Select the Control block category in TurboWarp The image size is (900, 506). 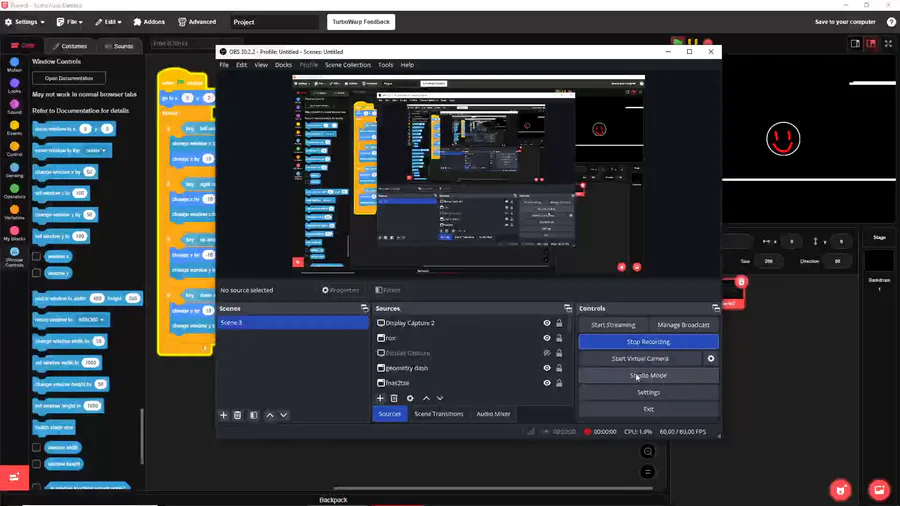click(x=14, y=149)
